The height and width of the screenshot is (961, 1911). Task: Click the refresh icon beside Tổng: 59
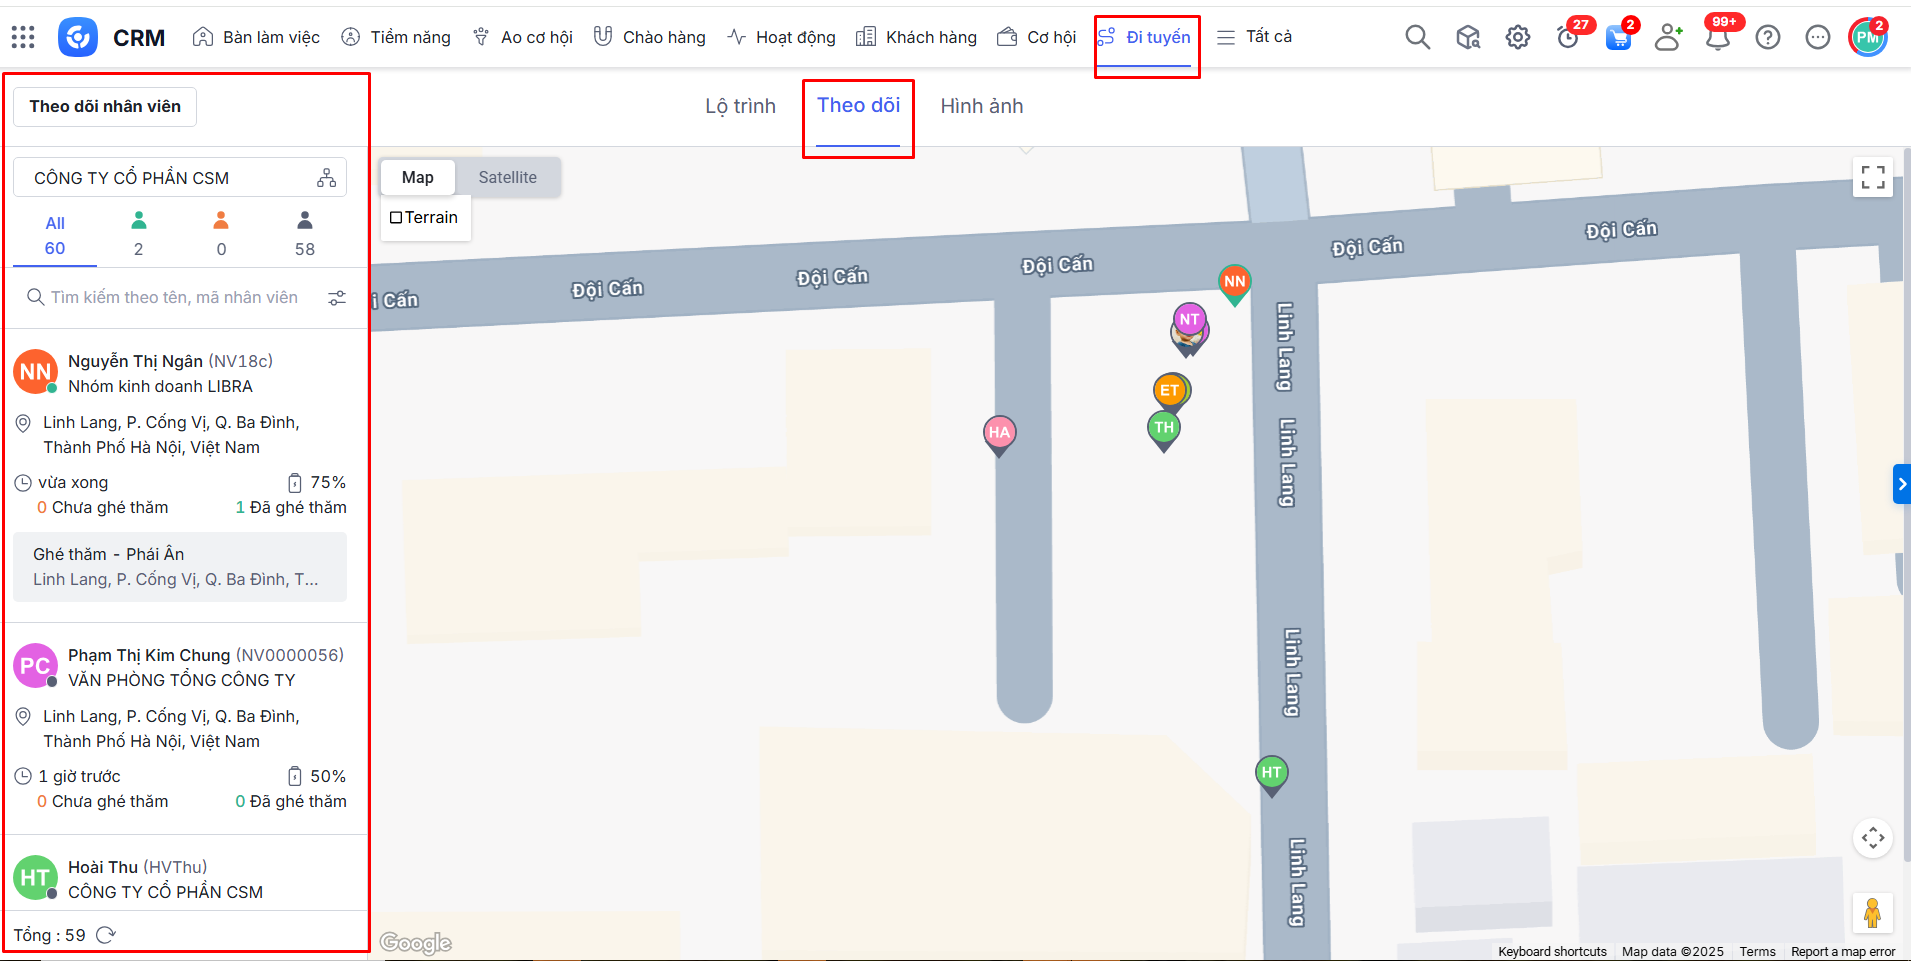click(x=106, y=935)
